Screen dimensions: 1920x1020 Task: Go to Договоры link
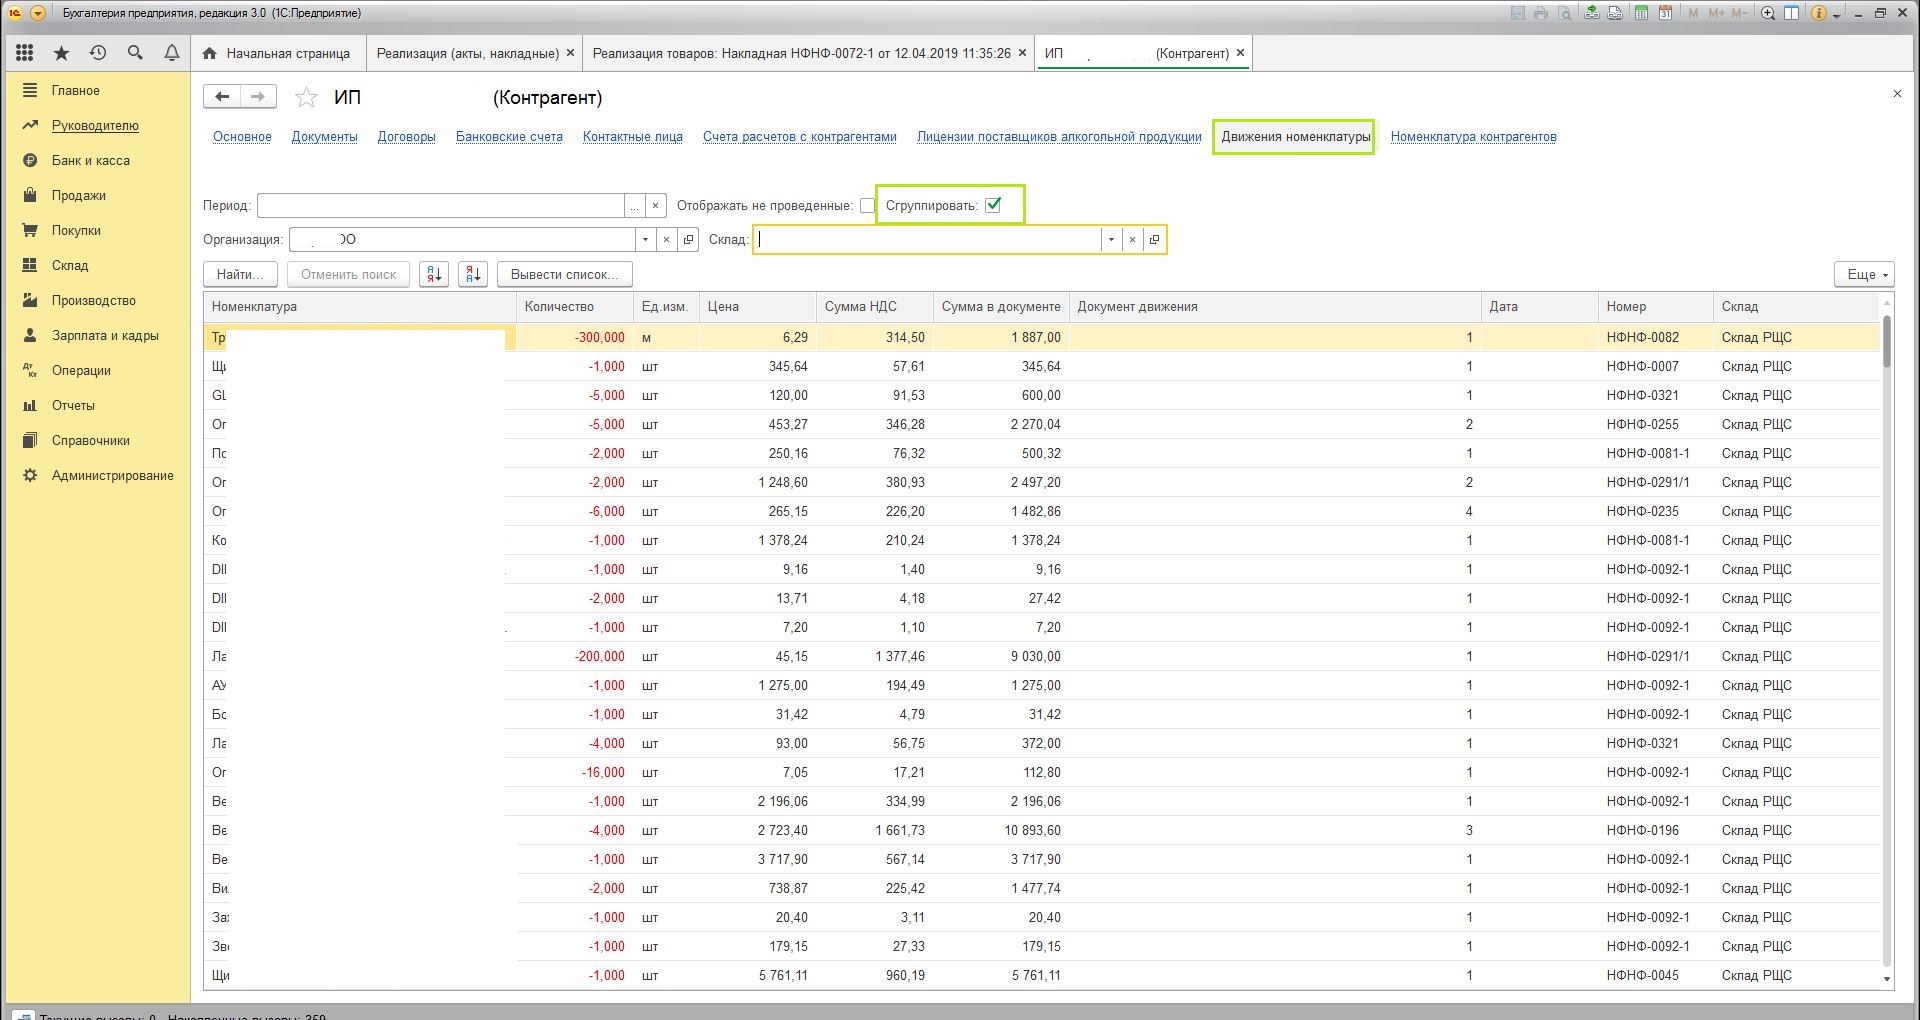(x=406, y=137)
